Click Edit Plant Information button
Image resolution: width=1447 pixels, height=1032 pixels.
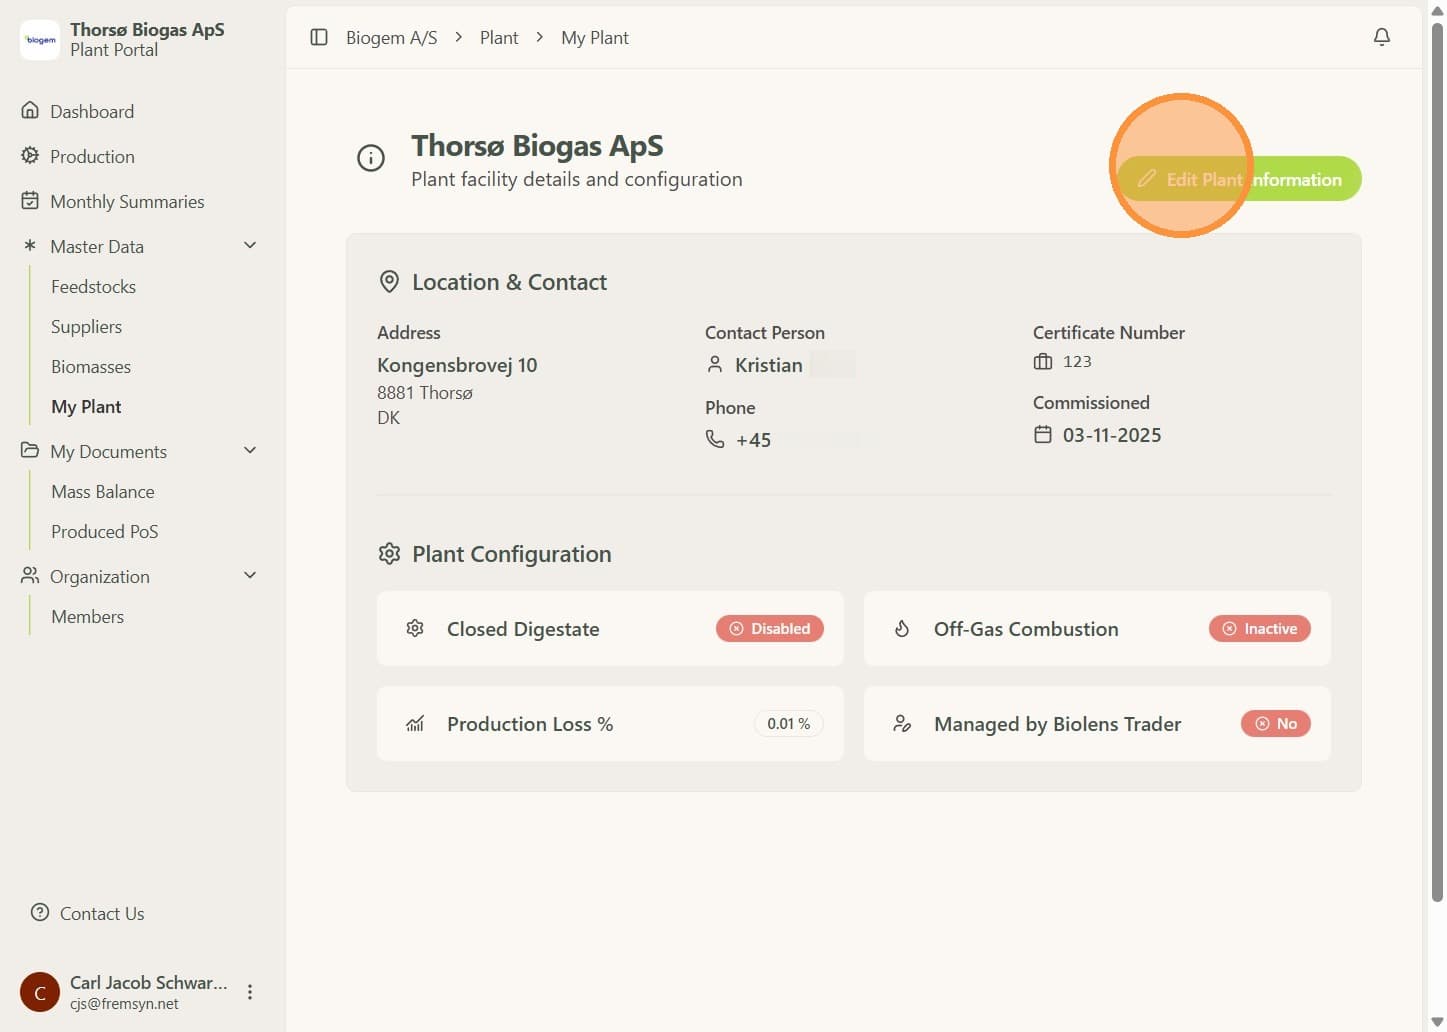(1239, 179)
